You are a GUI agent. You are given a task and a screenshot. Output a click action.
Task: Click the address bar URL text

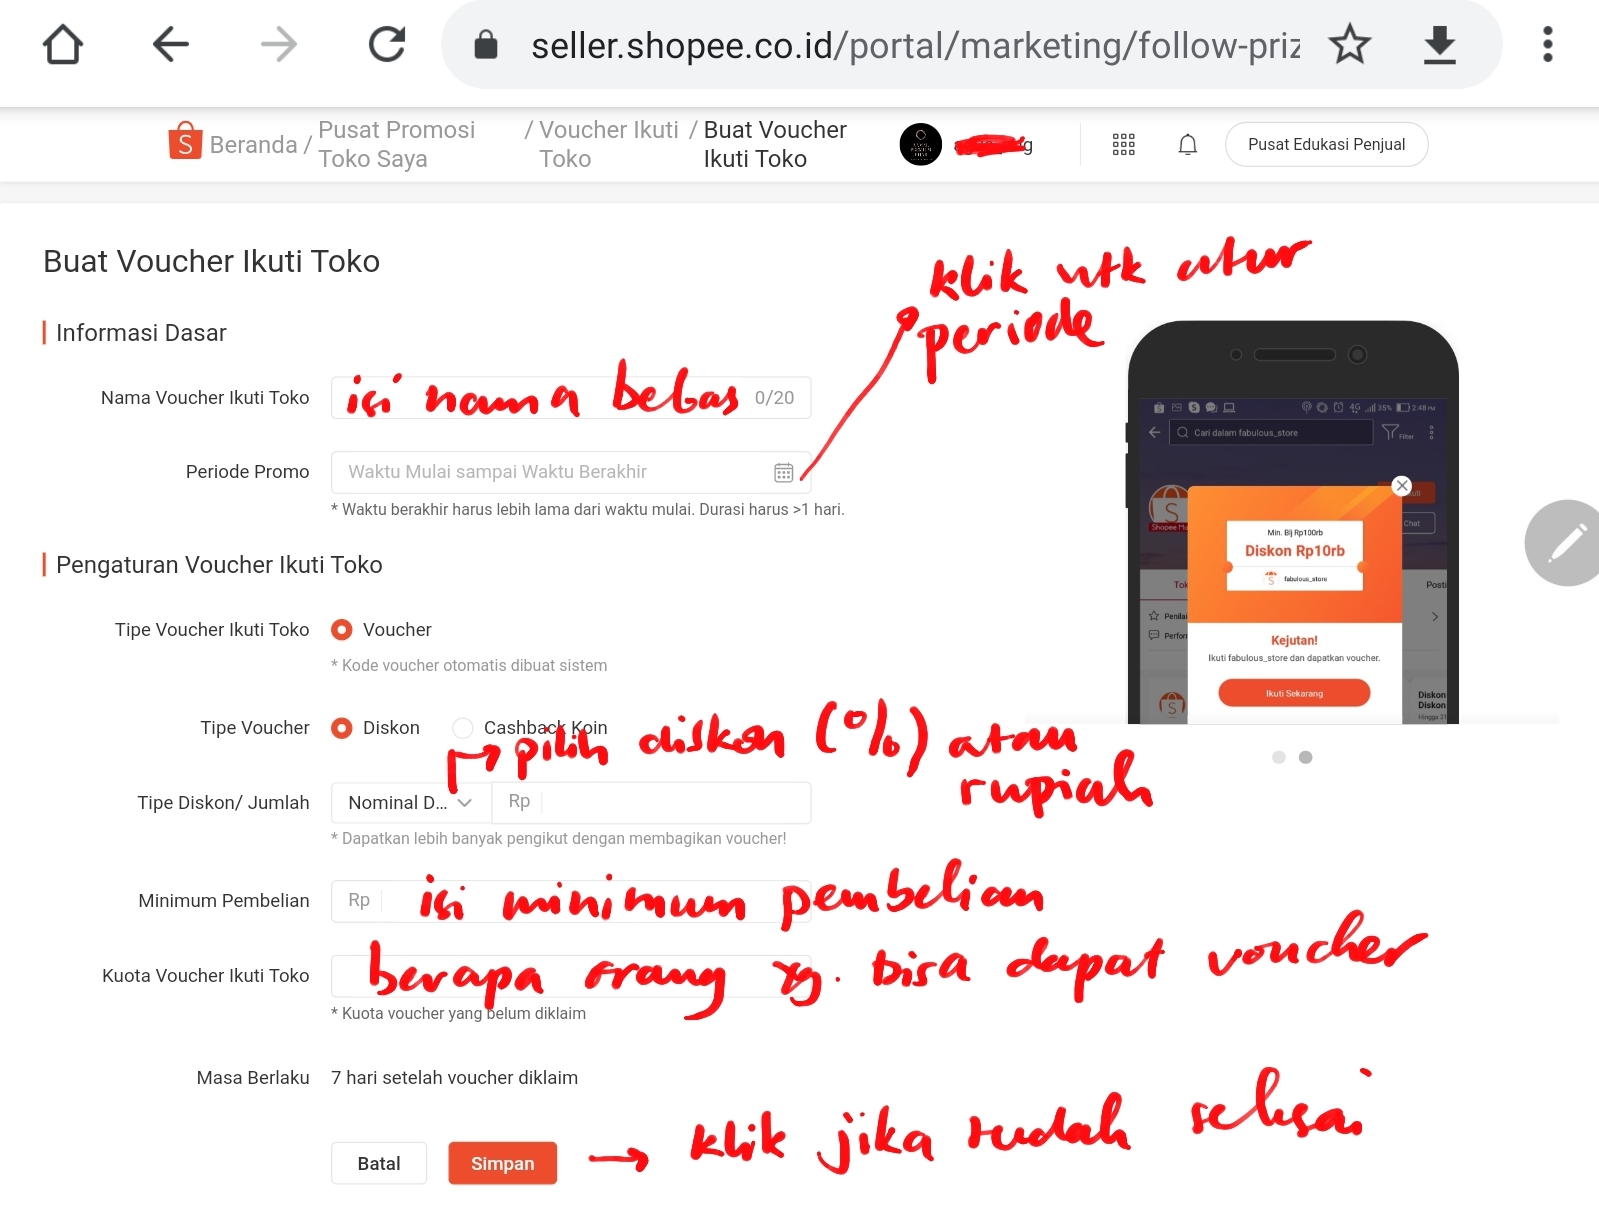(x=915, y=45)
